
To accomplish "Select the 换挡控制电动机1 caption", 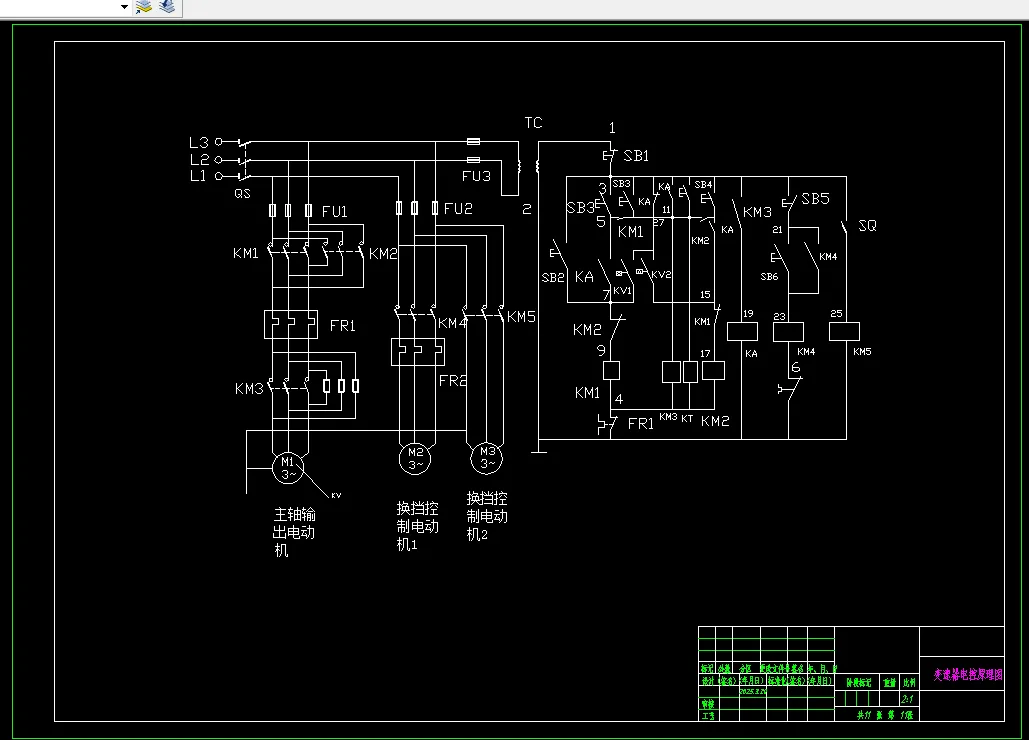I will 417,526.
